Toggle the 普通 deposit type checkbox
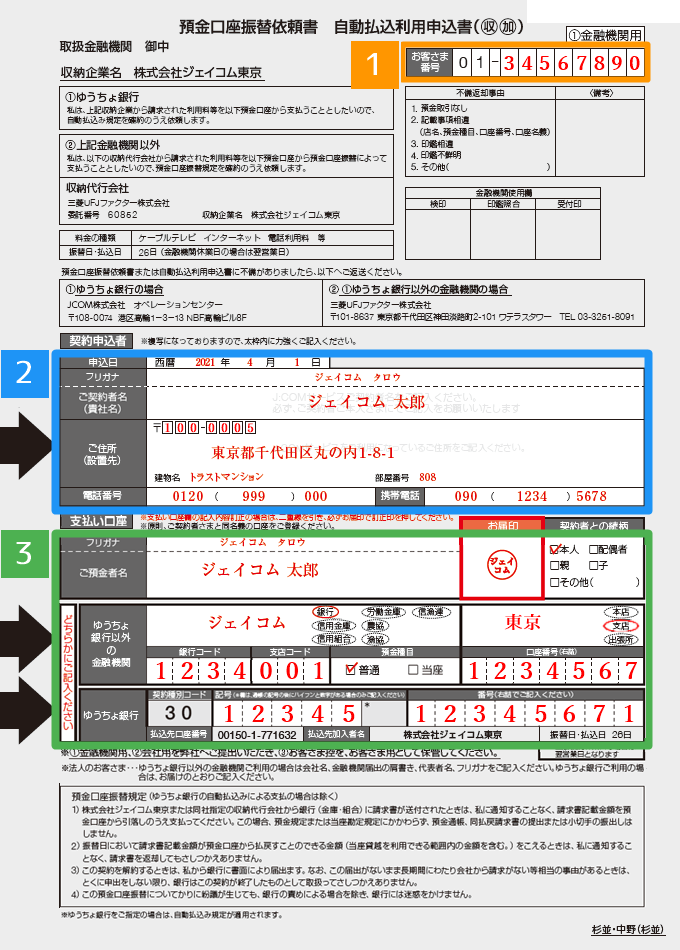 (x=350, y=669)
